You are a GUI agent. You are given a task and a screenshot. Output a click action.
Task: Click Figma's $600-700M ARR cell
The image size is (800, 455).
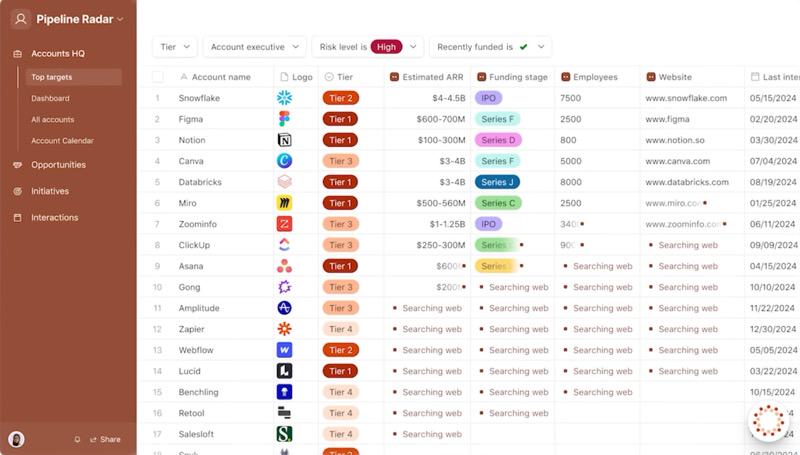click(x=441, y=119)
